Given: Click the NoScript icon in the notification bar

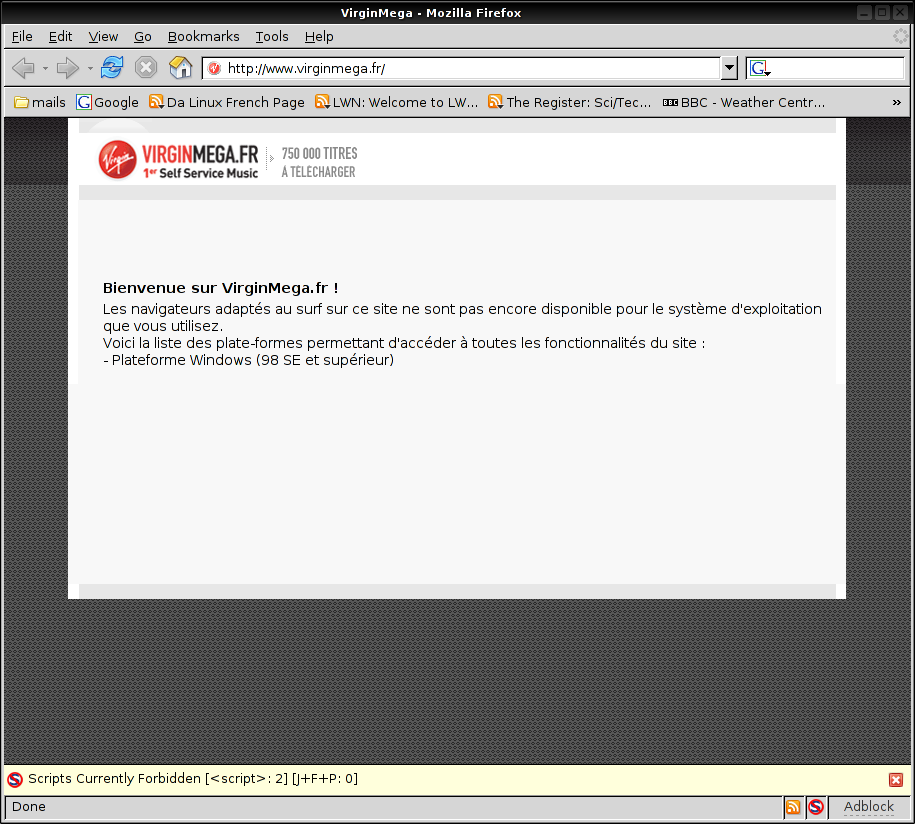Looking at the screenshot, I should tap(15, 779).
